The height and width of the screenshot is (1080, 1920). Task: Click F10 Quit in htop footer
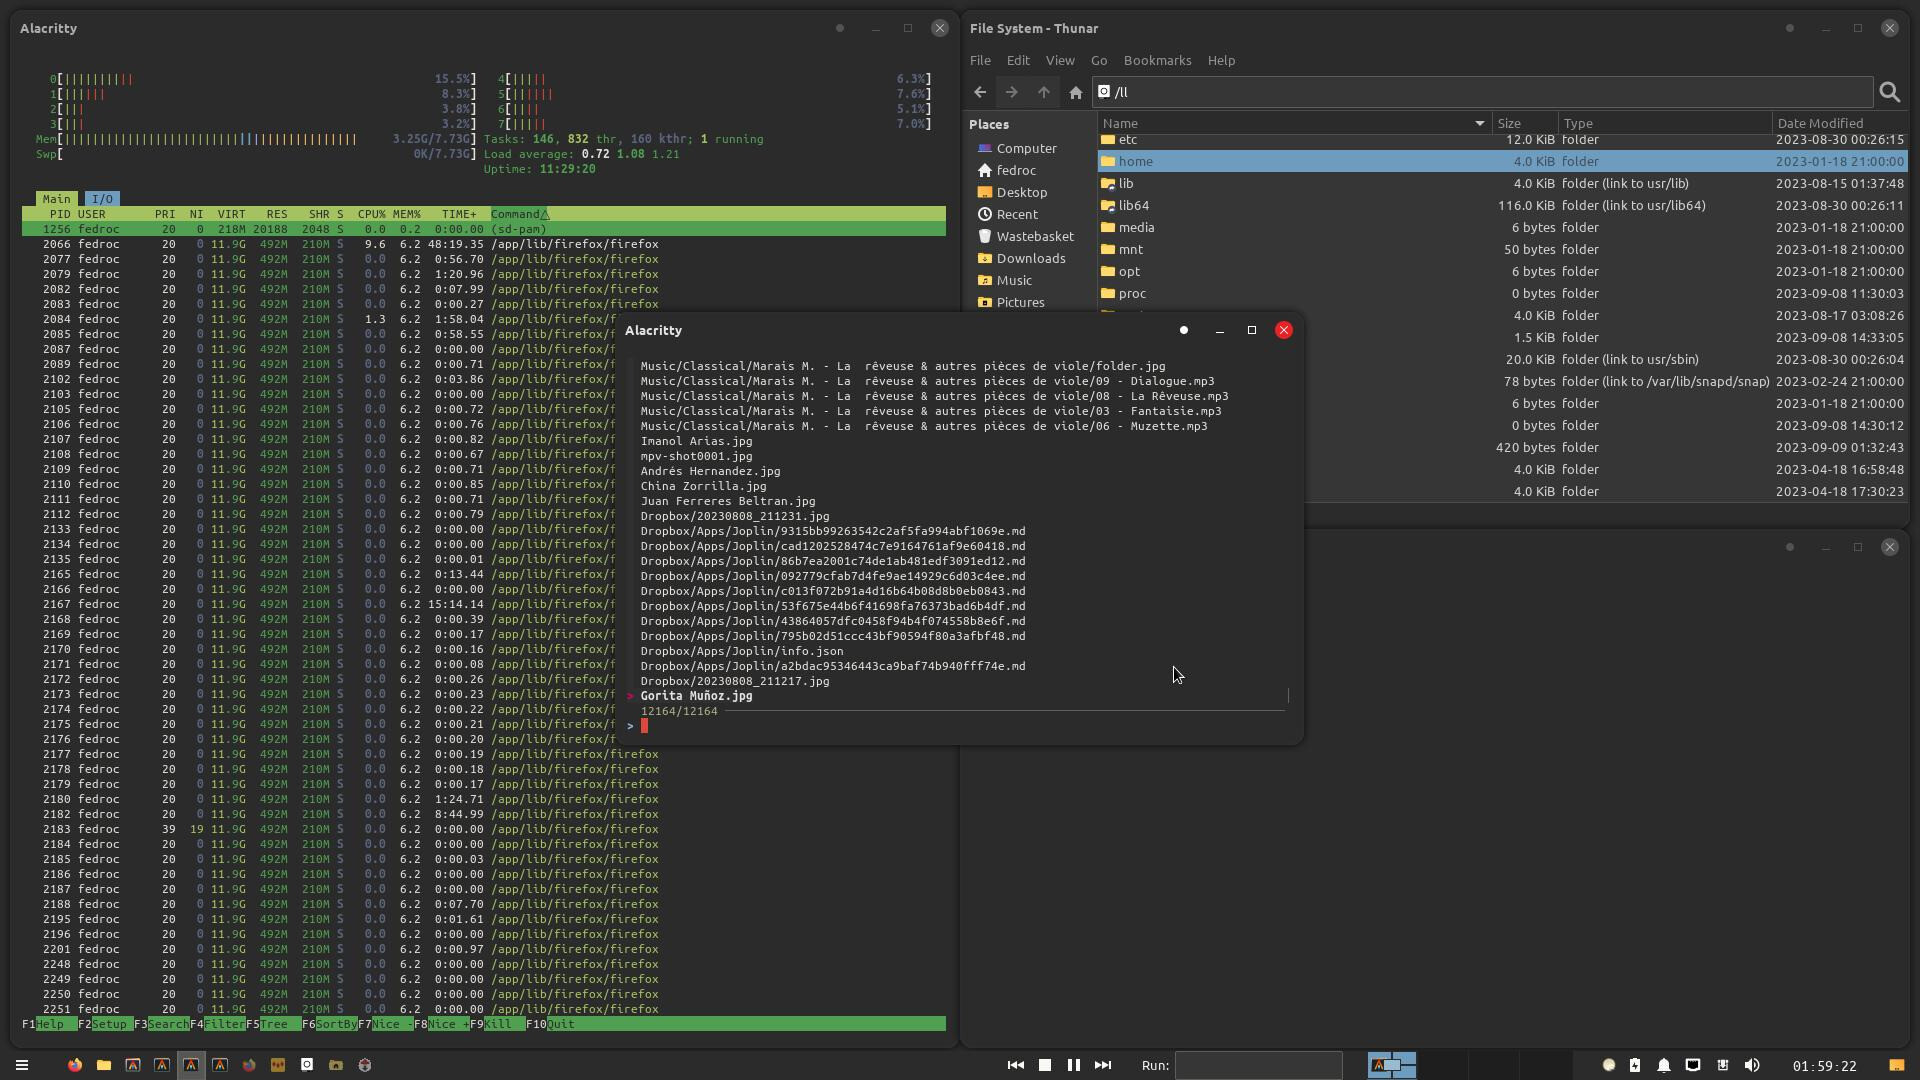pyautogui.click(x=552, y=1024)
